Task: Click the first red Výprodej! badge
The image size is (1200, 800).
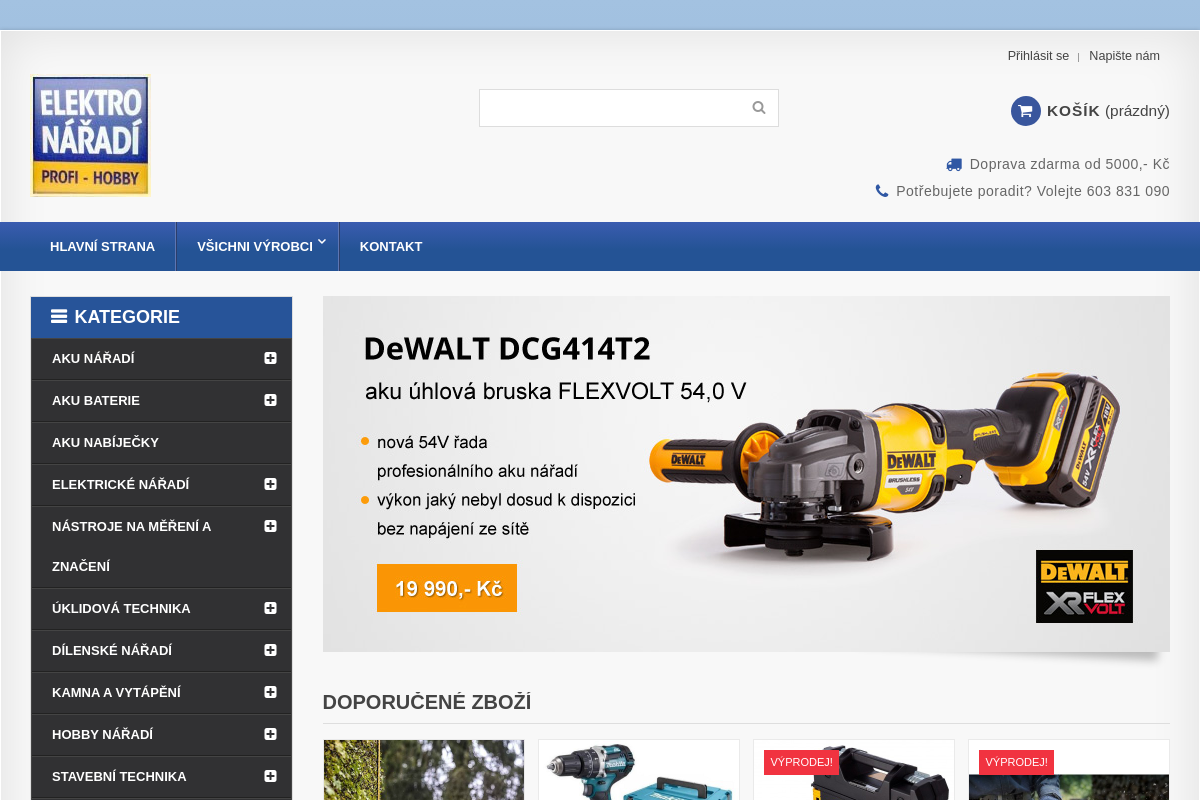Action: pos(801,762)
